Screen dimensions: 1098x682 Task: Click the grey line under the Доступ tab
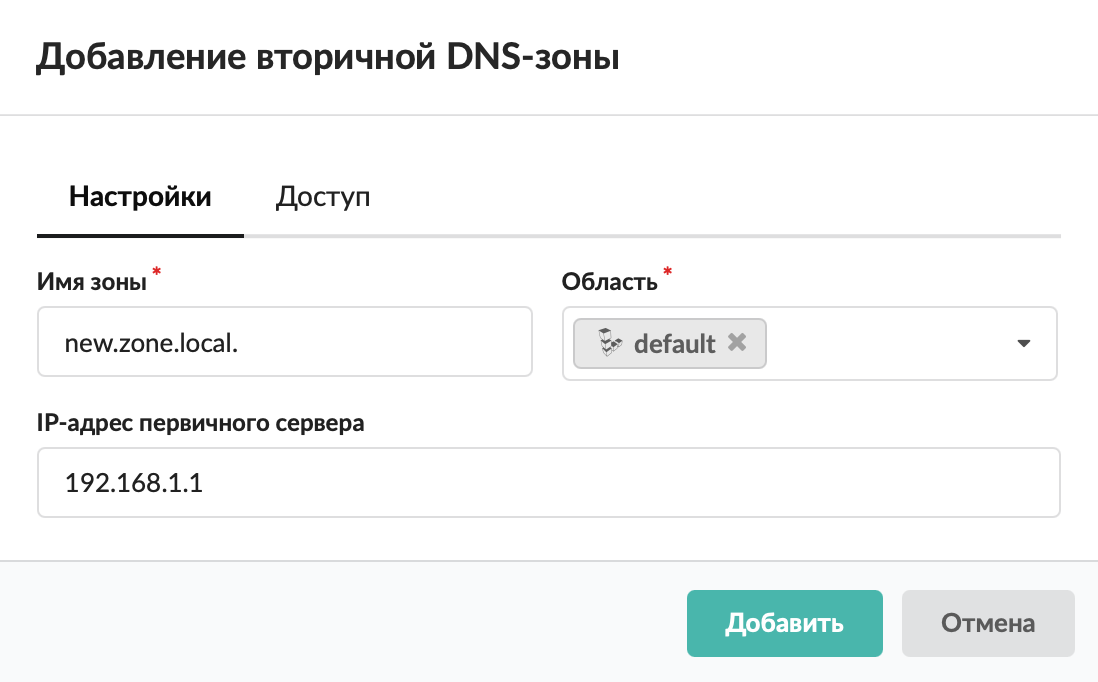[x=650, y=236]
